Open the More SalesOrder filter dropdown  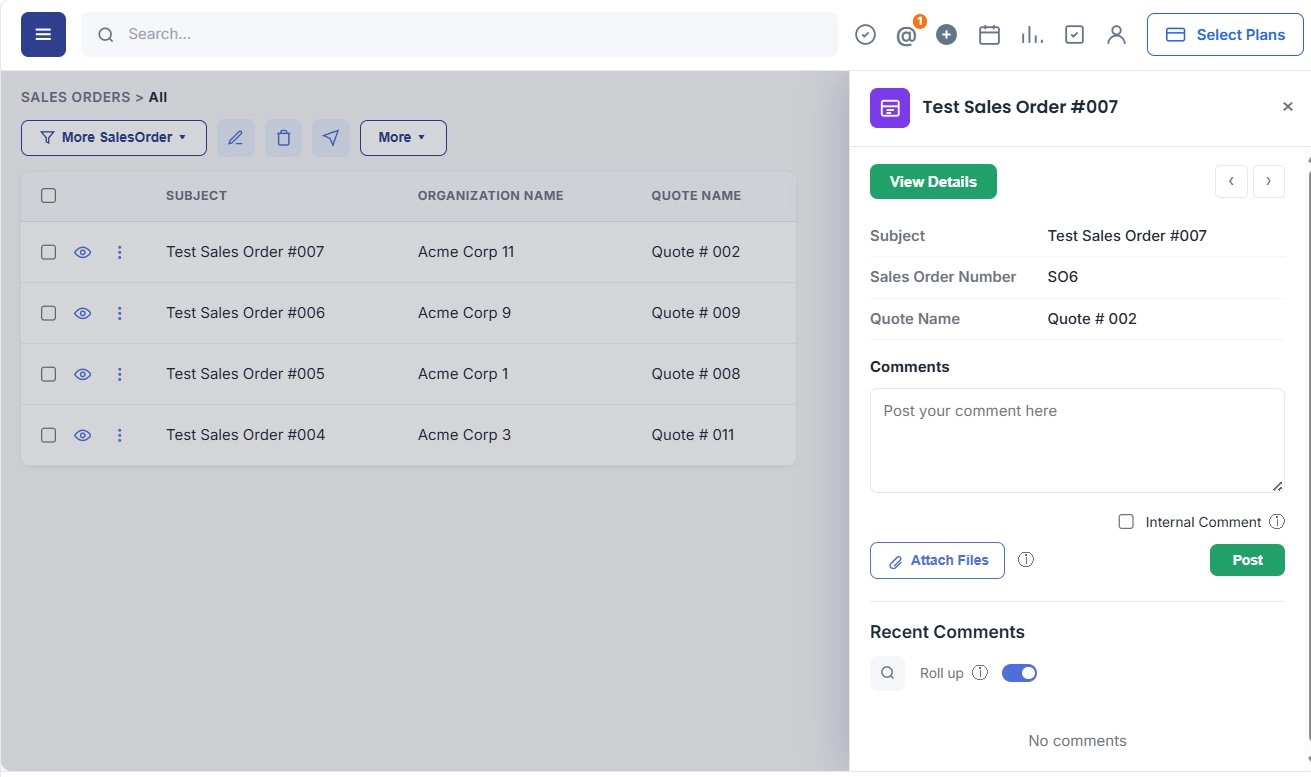point(114,138)
